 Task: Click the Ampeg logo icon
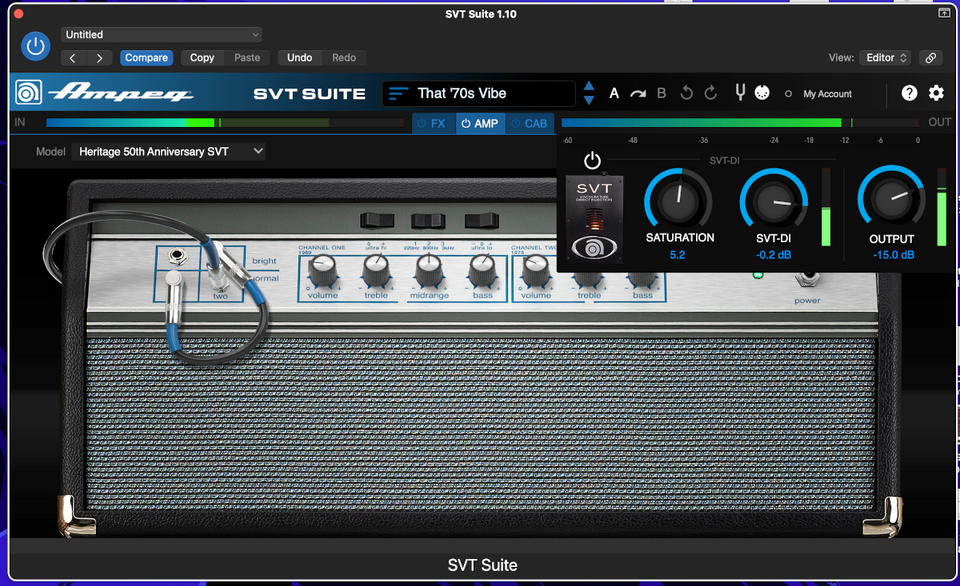(29, 93)
